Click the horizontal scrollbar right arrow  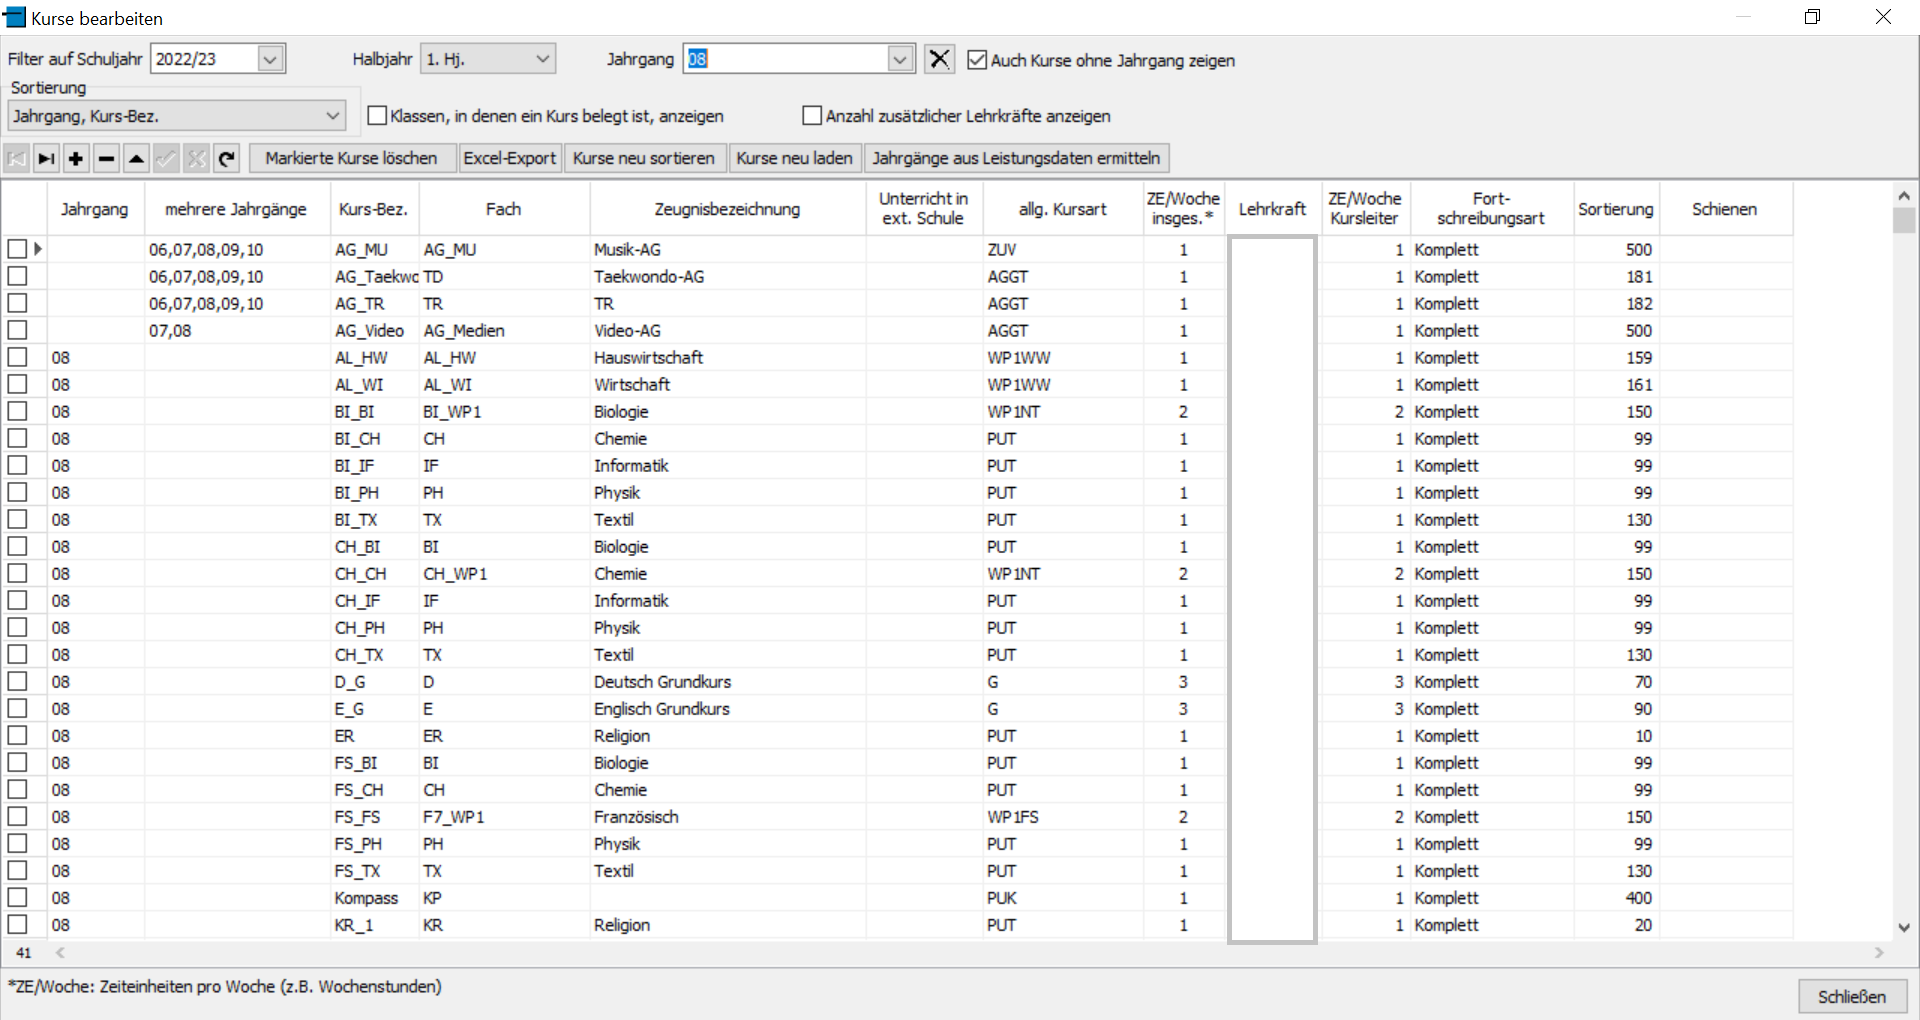tap(1879, 953)
